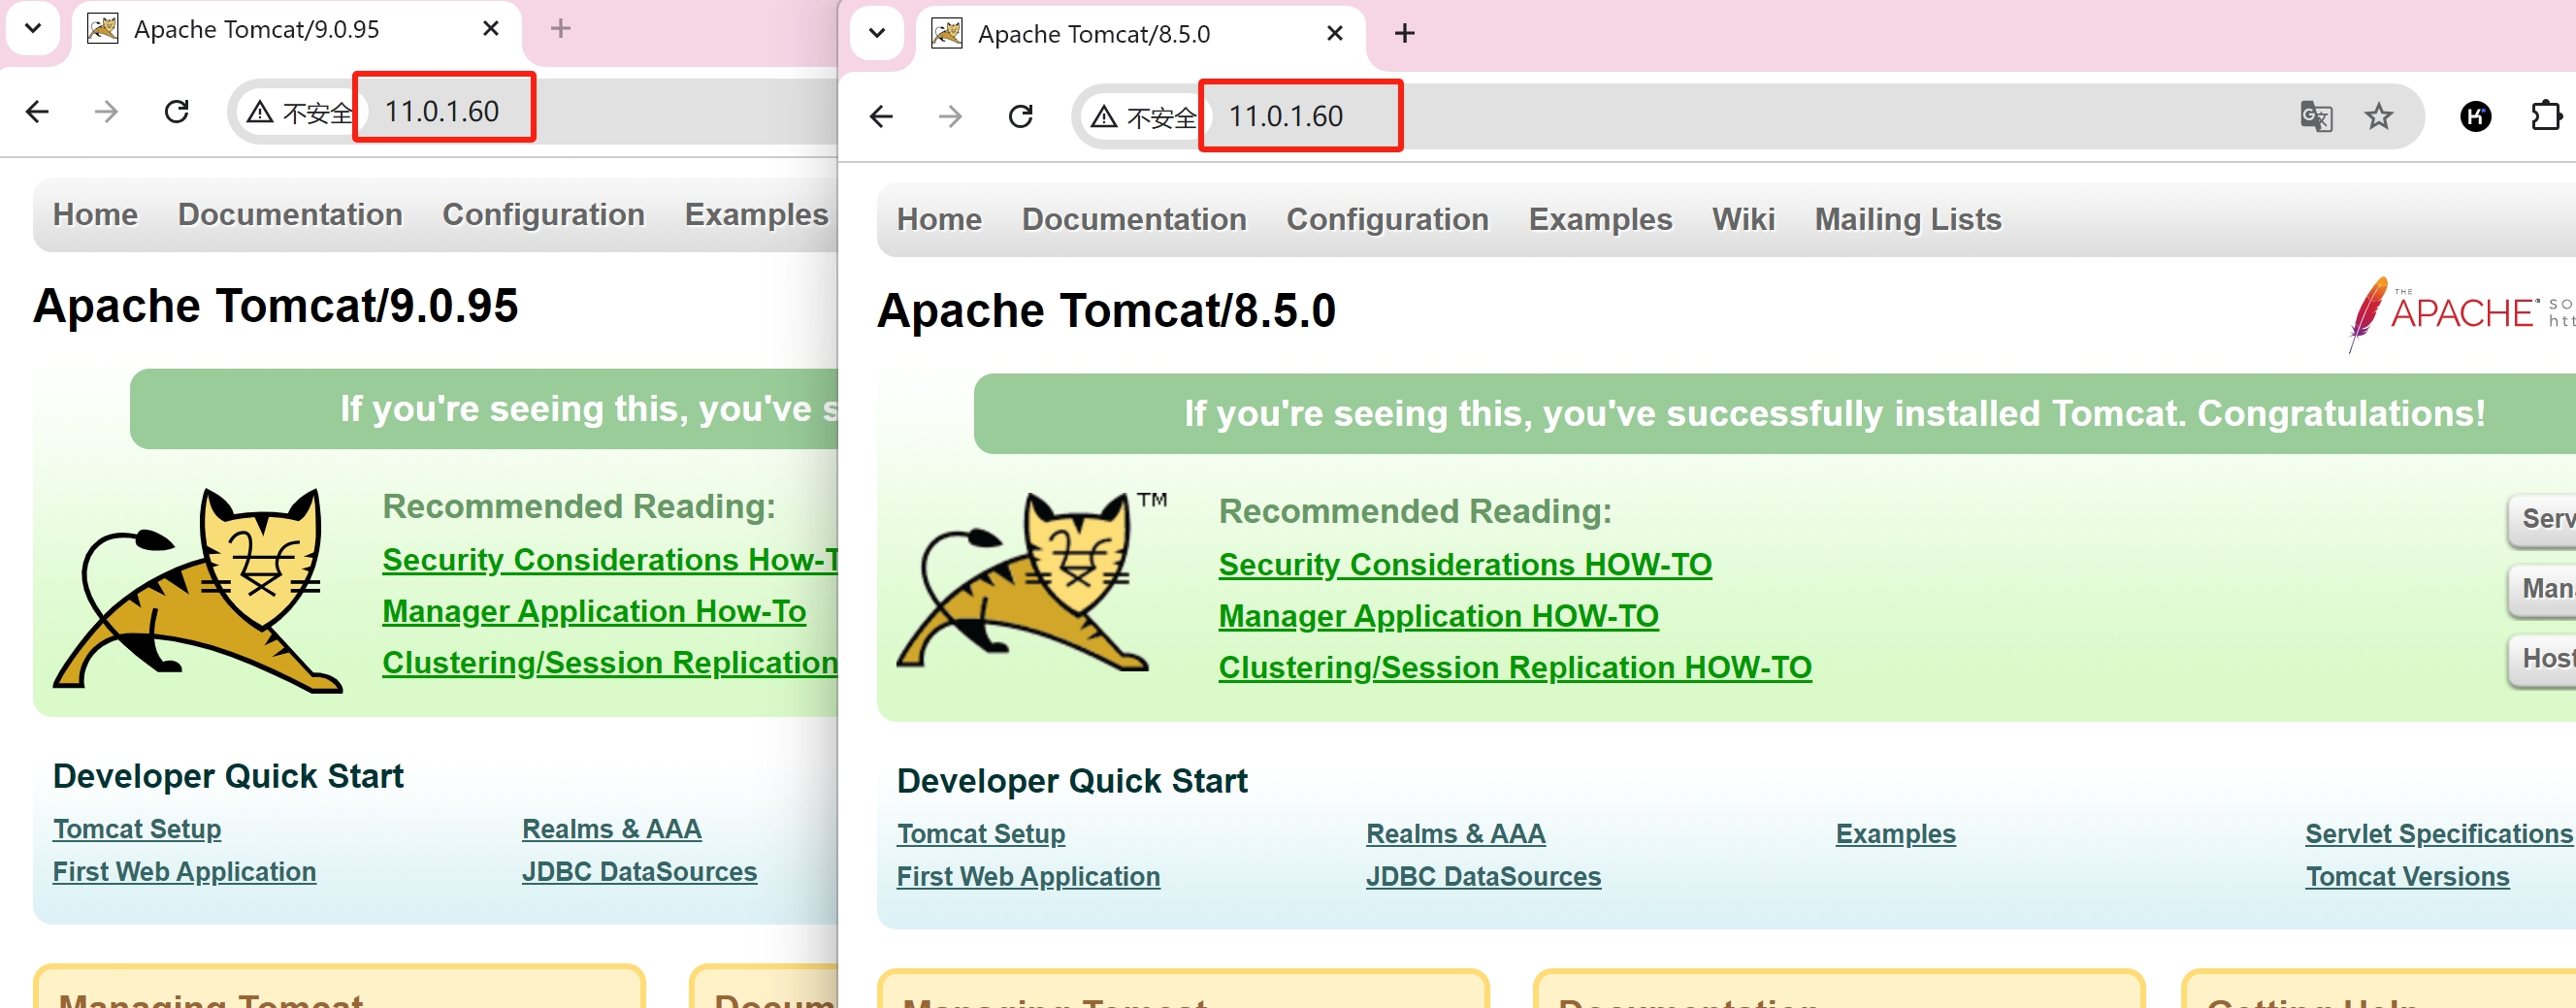
Task: Open Tomcat Setup link on the 9.0.95 page
Action: (x=137, y=829)
